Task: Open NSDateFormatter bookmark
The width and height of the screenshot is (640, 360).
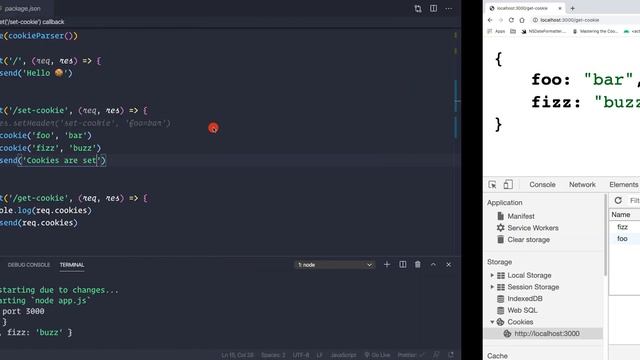Action: tap(543, 31)
